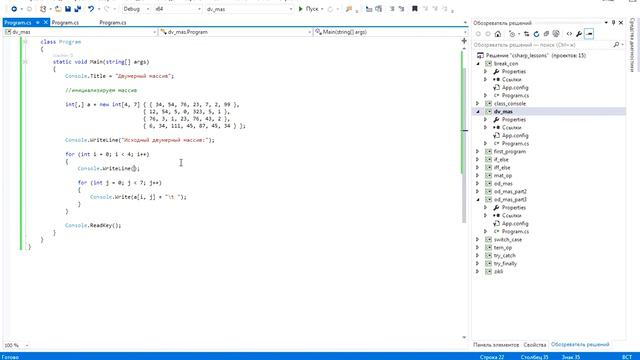Toggle a bookmark with the bookmark icon
The width and height of the screenshot is (640, 360).
(415, 9)
